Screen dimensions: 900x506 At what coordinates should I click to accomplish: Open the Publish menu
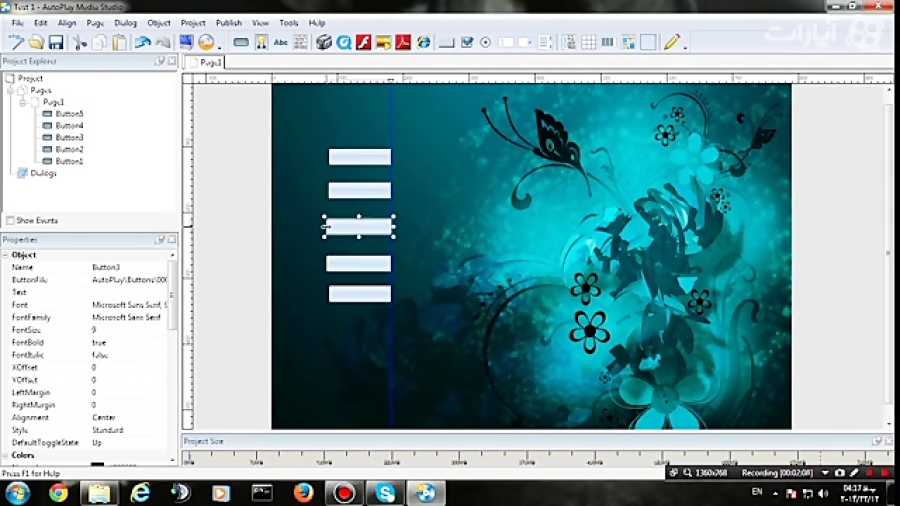(x=228, y=23)
